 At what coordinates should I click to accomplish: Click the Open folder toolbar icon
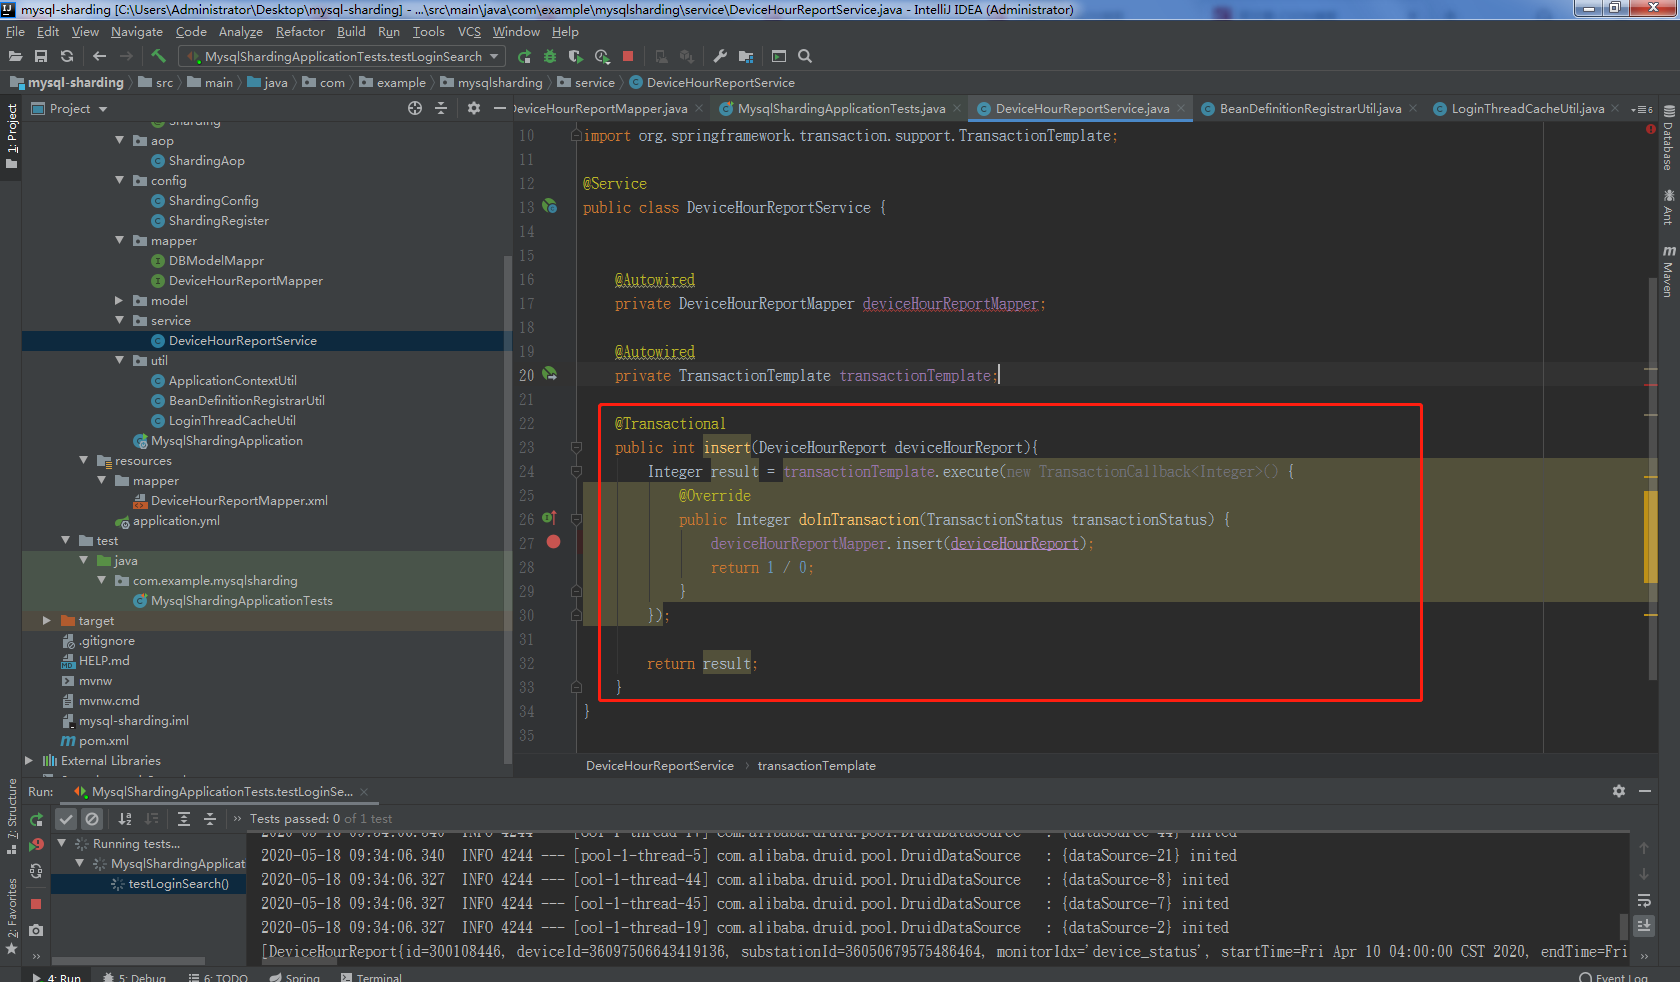(15, 57)
